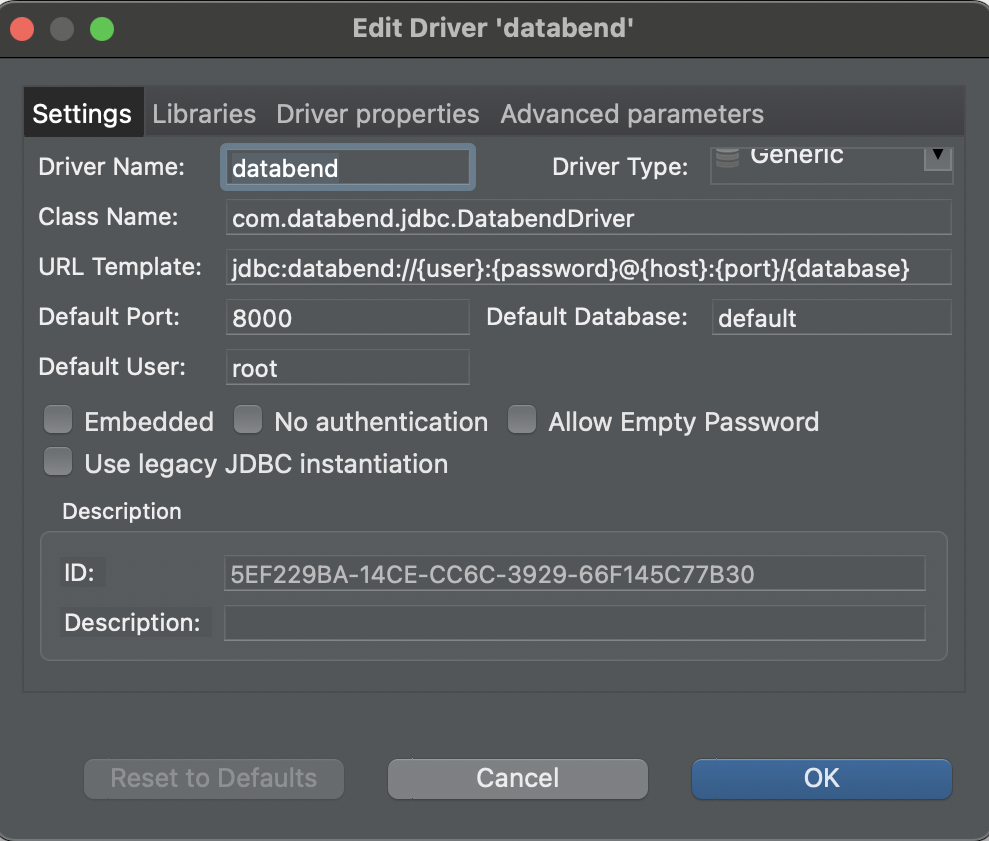This screenshot has height=841, width=989.
Task: Click into the URL Template field
Action: [x=588, y=268]
